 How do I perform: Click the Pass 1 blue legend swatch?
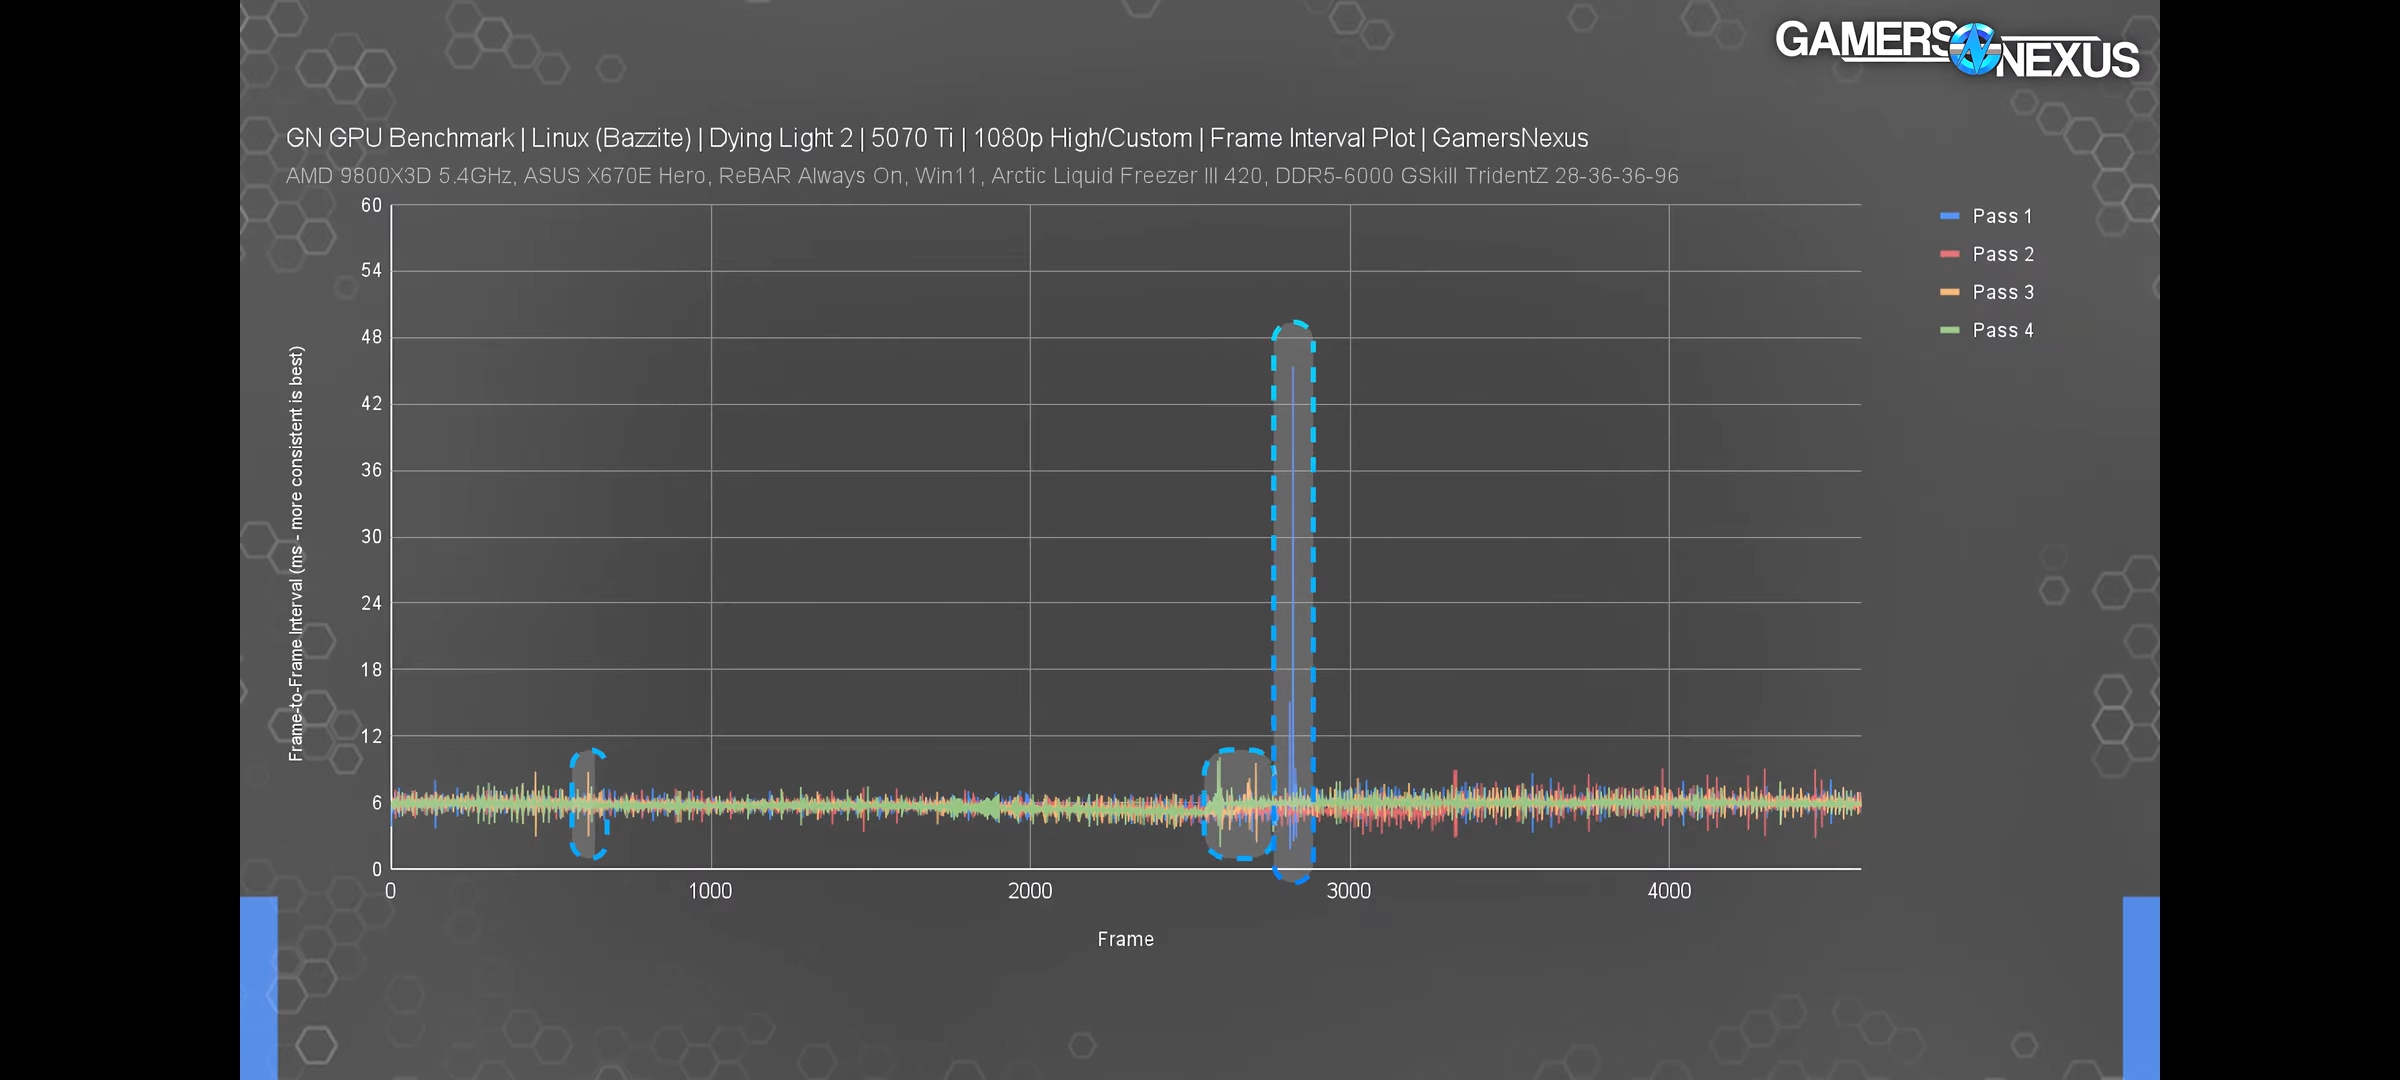(x=1949, y=216)
